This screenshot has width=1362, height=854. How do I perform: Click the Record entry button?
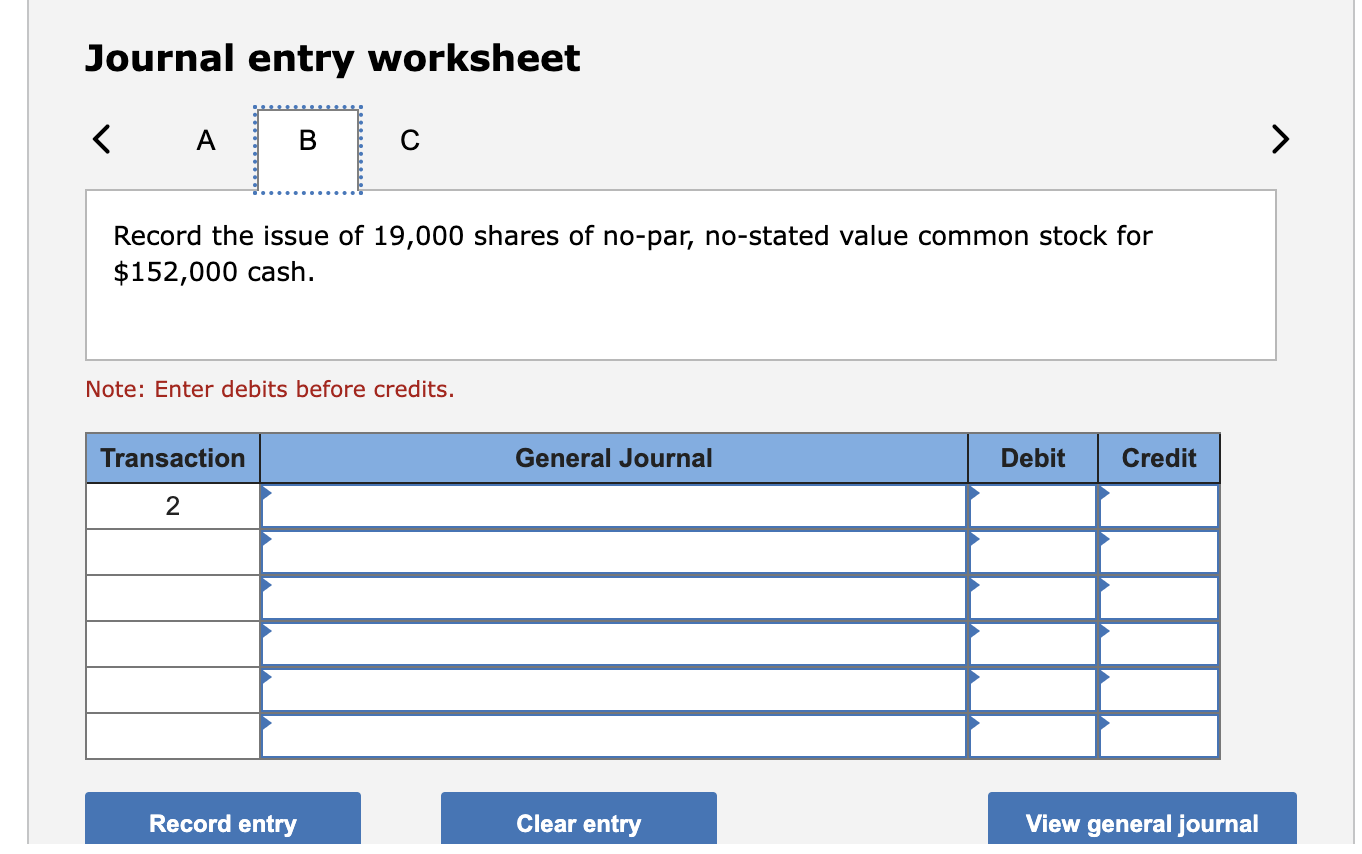[222, 823]
